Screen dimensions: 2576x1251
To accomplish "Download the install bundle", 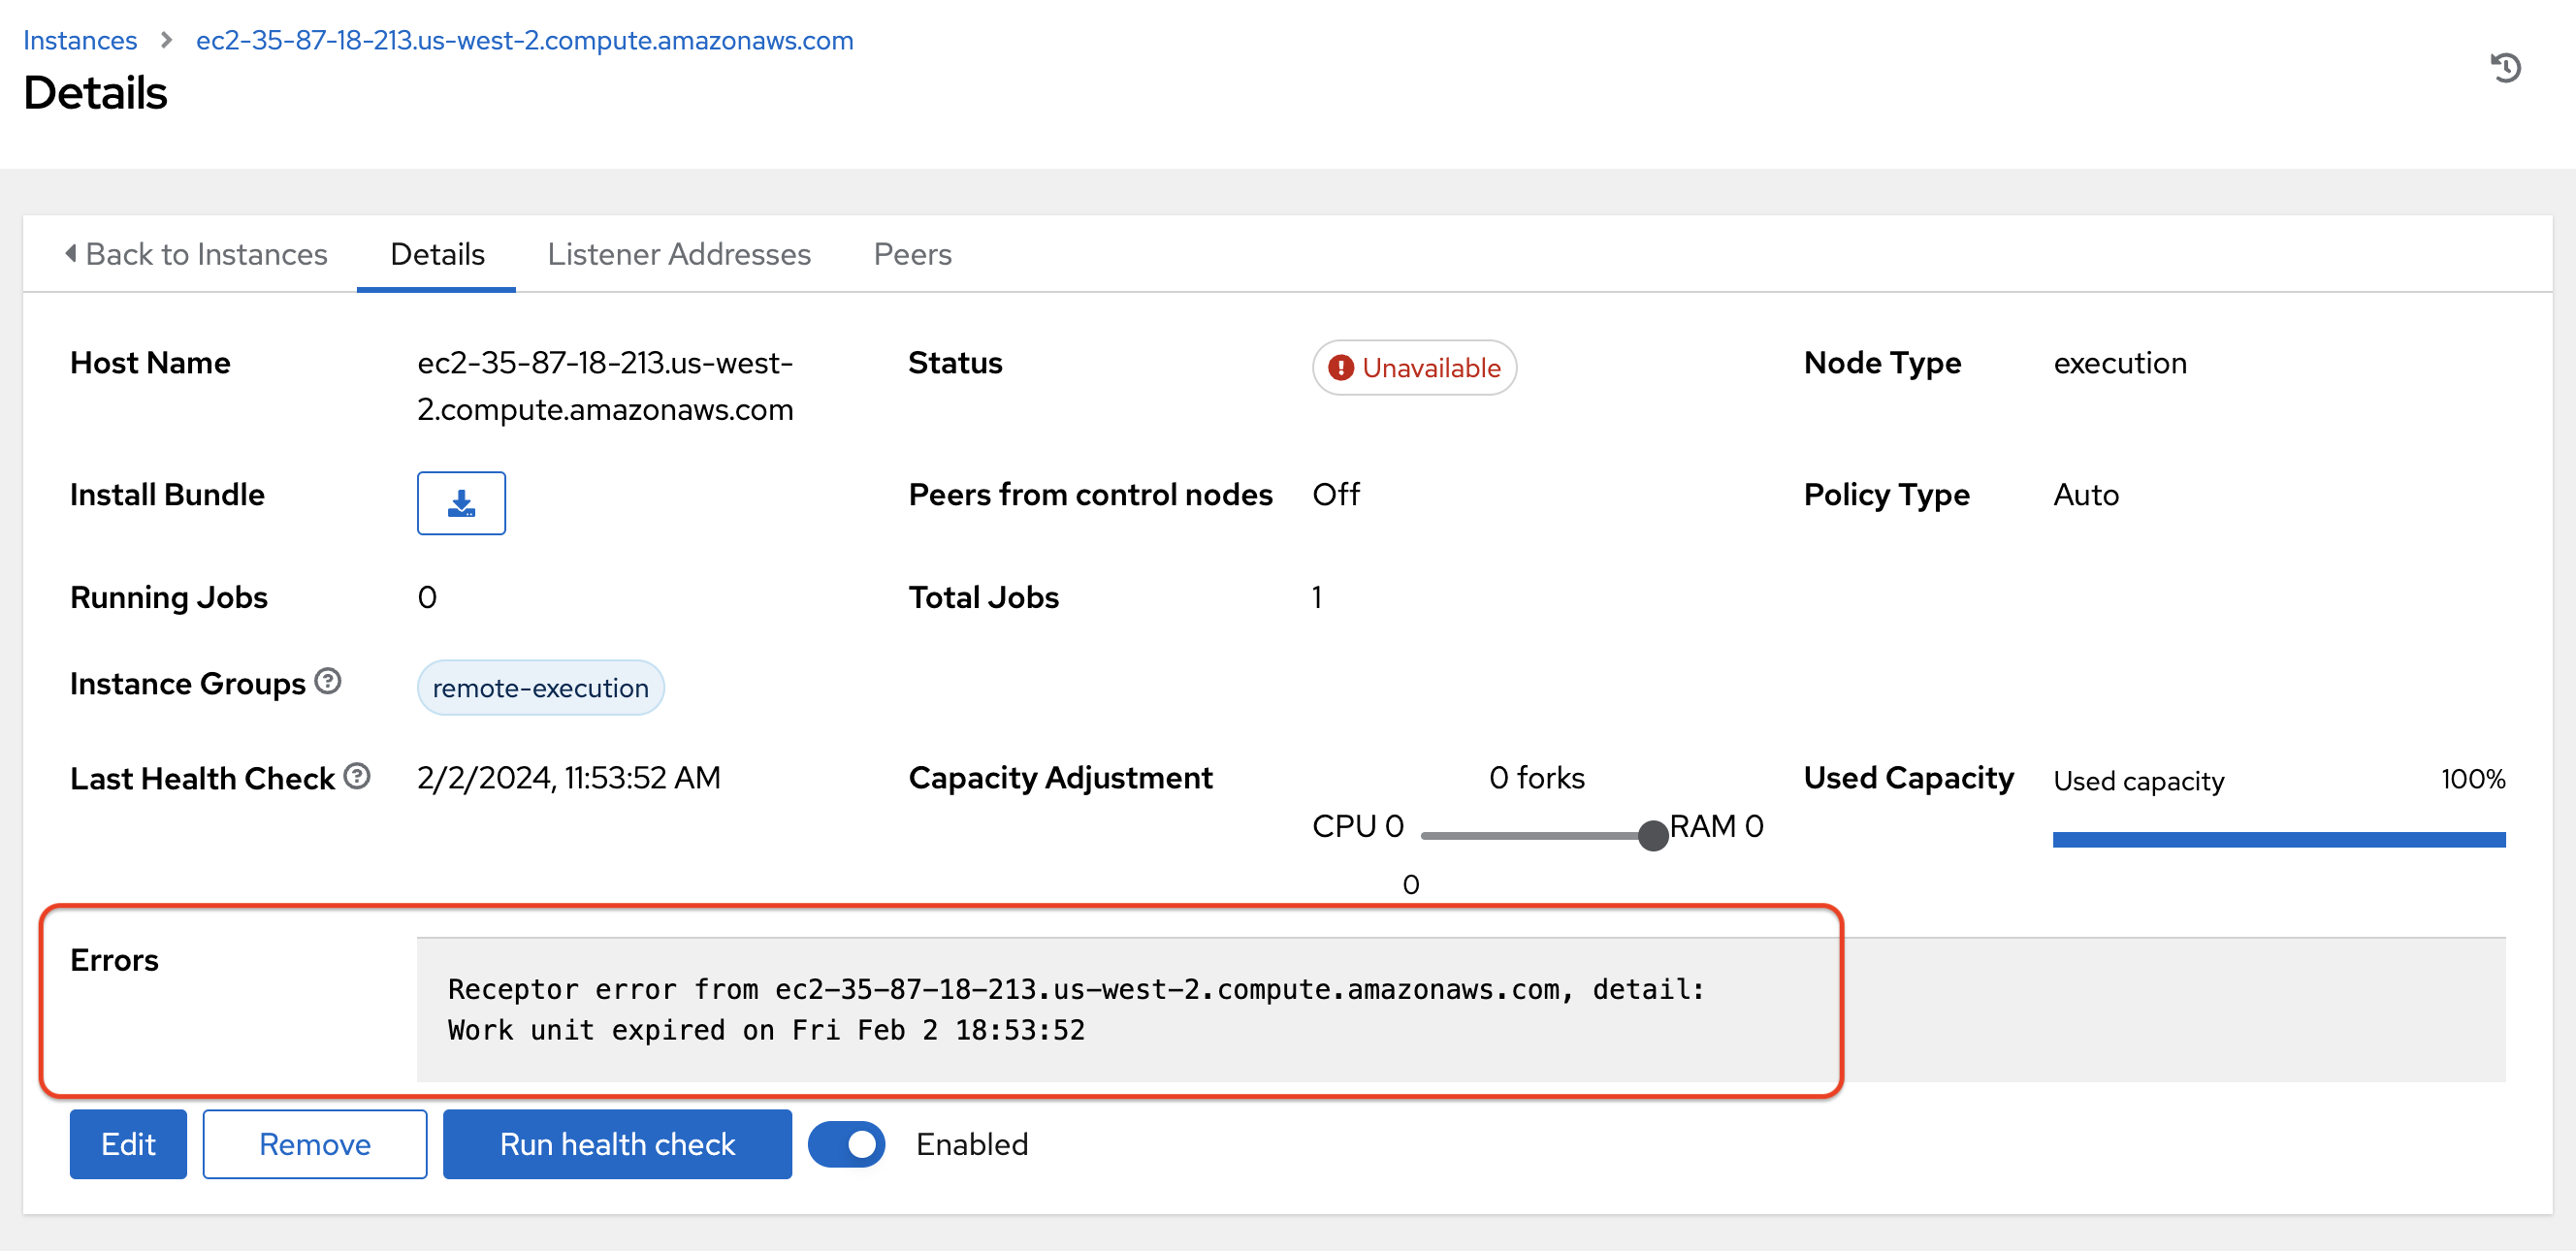I will (x=461, y=503).
